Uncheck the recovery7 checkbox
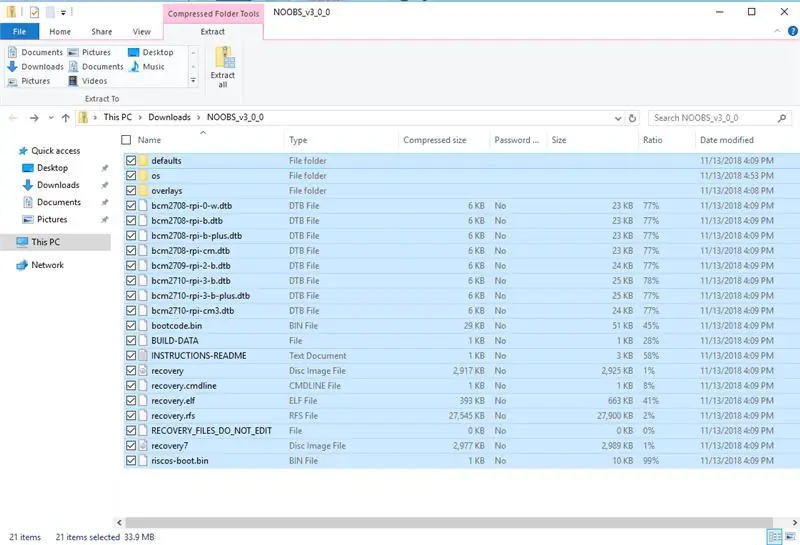800x545 pixels. [x=131, y=445]
